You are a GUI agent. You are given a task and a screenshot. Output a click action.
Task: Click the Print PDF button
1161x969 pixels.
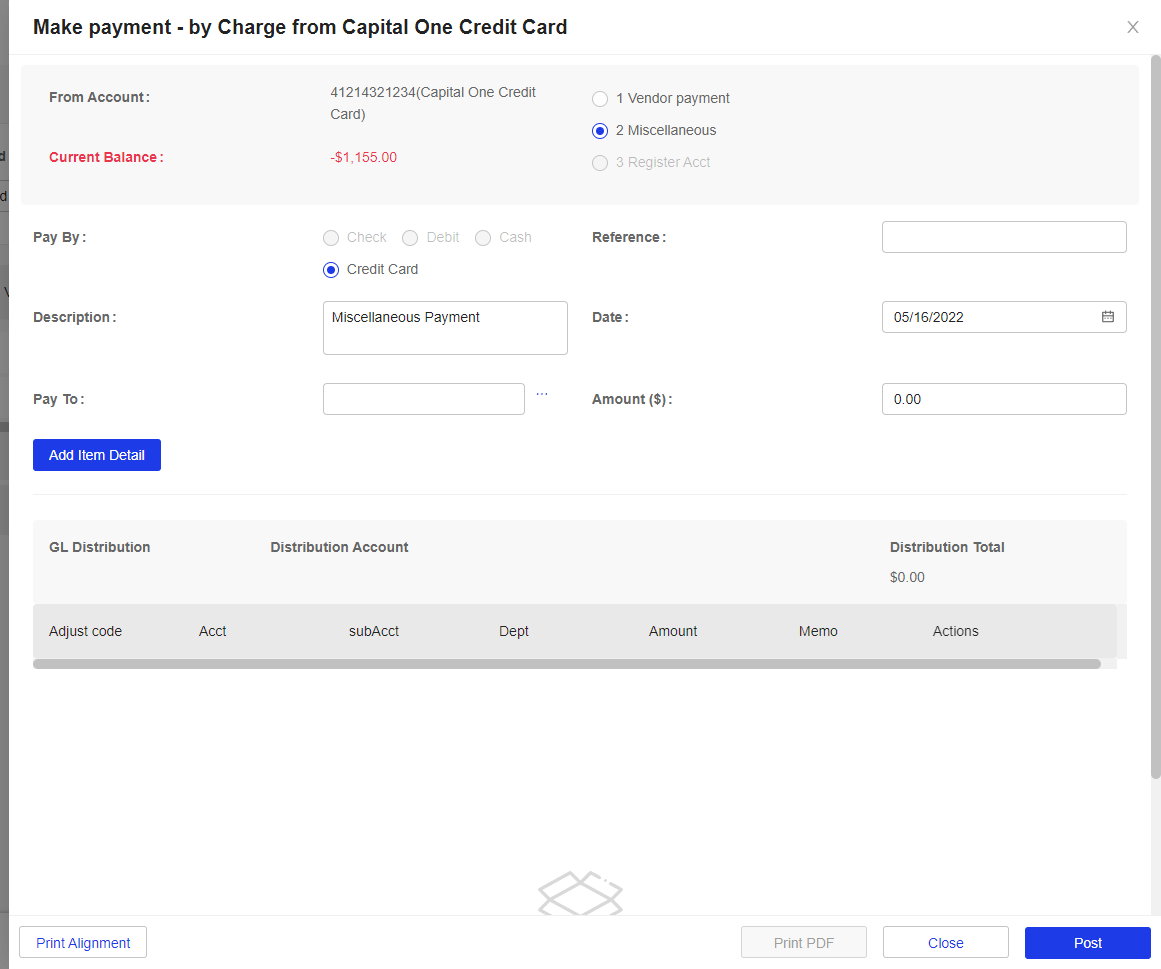click(803, 942)
